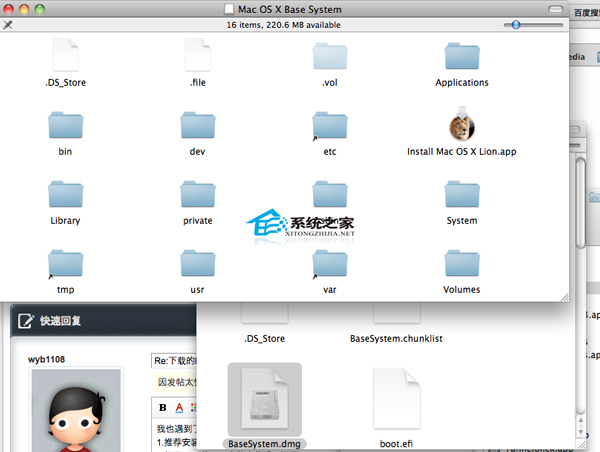The width and height of the screenshot is (600, 452).
Task: Click the reply title input field
Action: coord(174,361)
